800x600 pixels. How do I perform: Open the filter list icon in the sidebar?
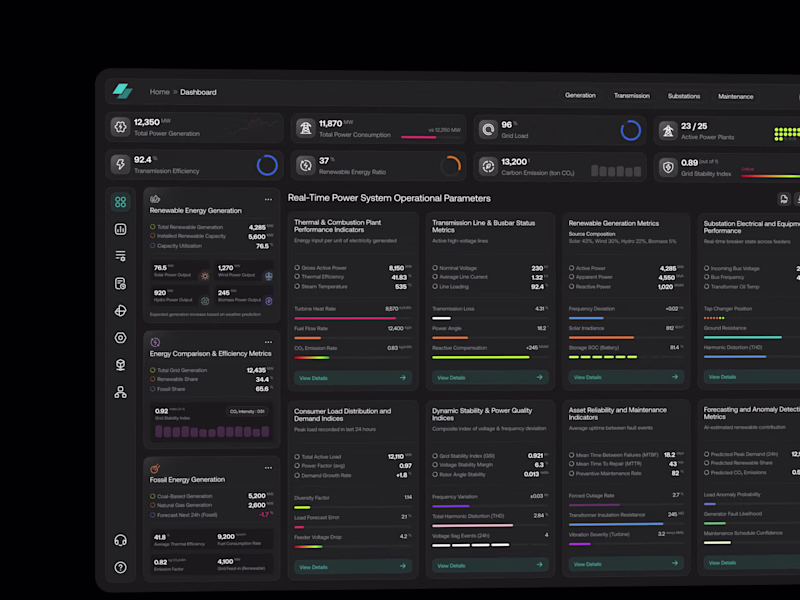[120, 256]
